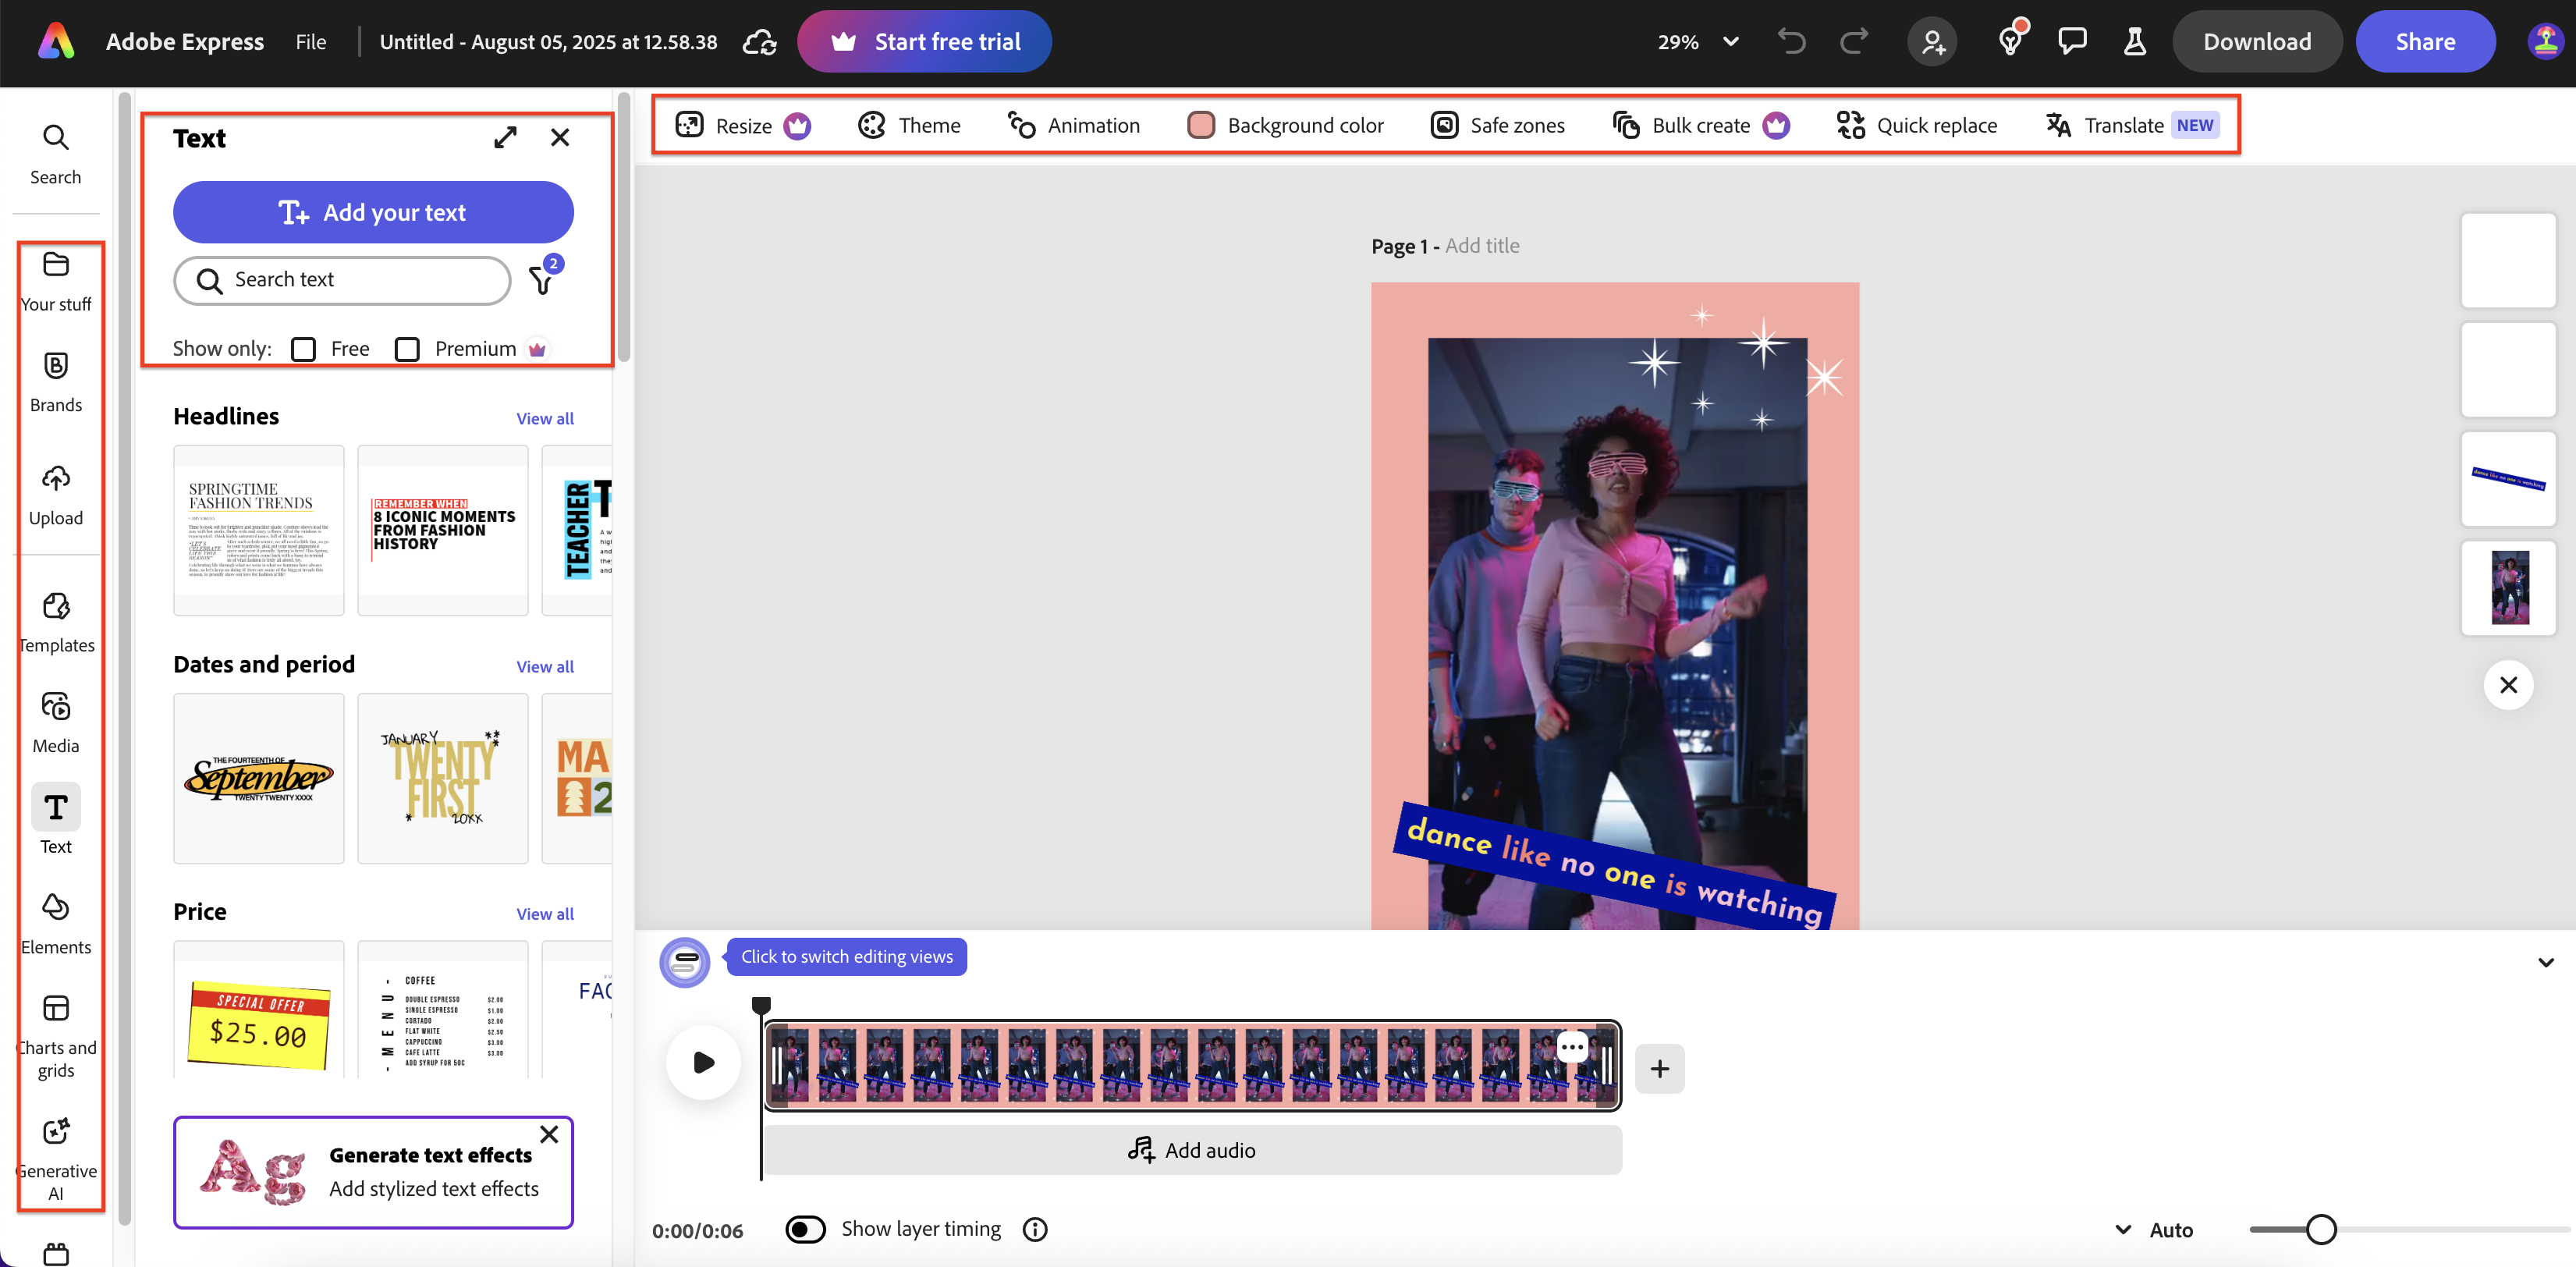Expand the Text panel to full view
2576x1267 pixels.
click(505, 138)
